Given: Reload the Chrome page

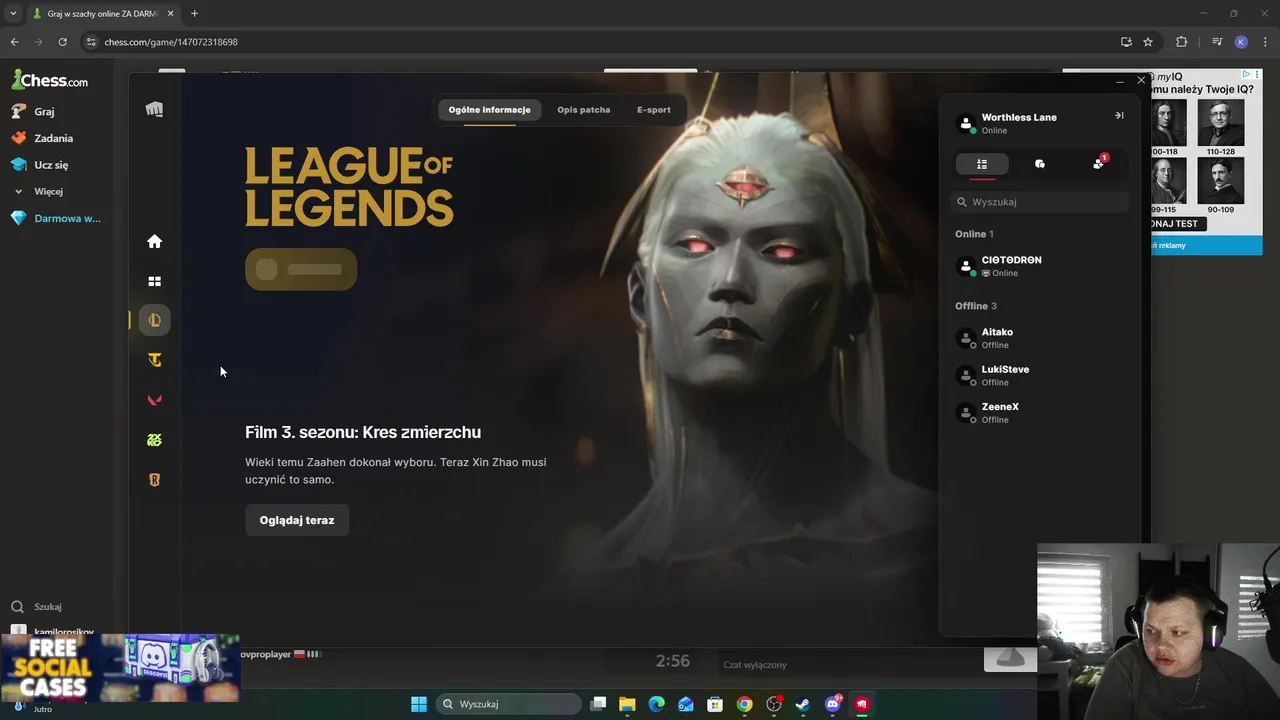Looking at the screenshot, I should tap(62, 42).
